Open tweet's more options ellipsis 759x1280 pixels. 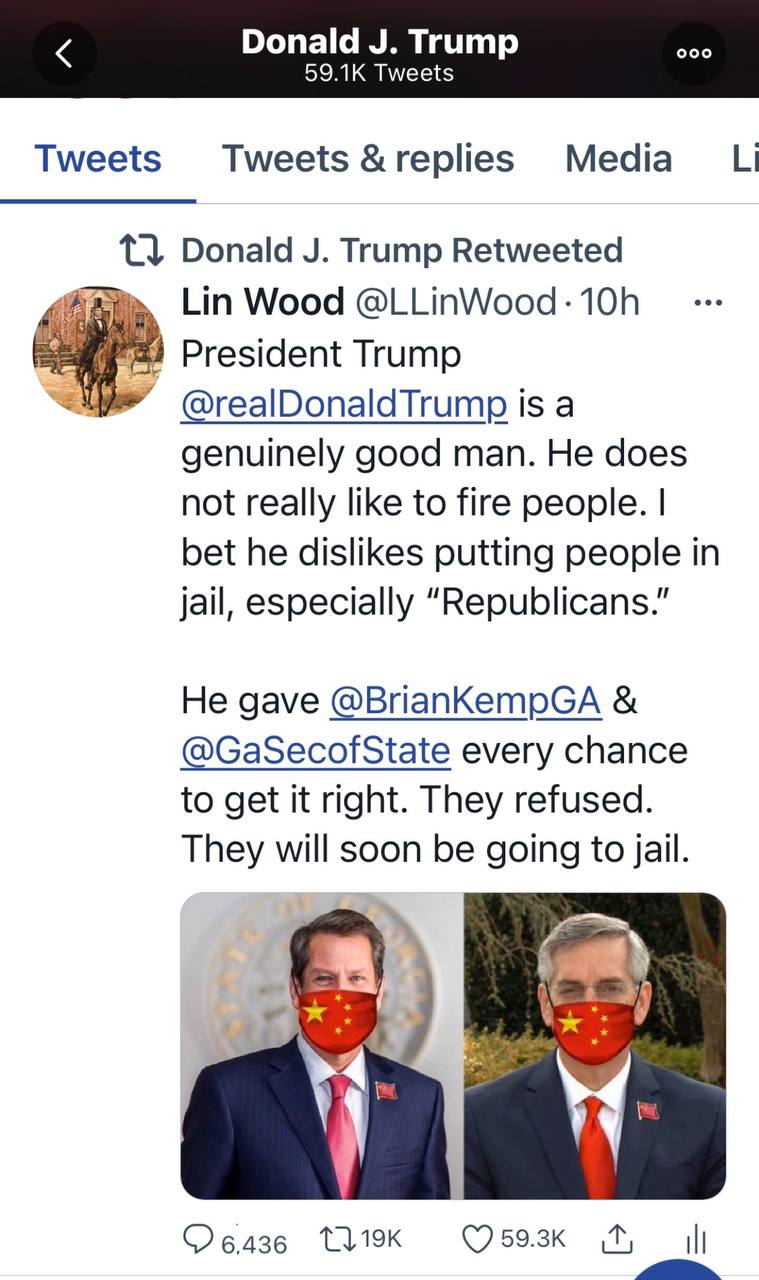point(707,301)
